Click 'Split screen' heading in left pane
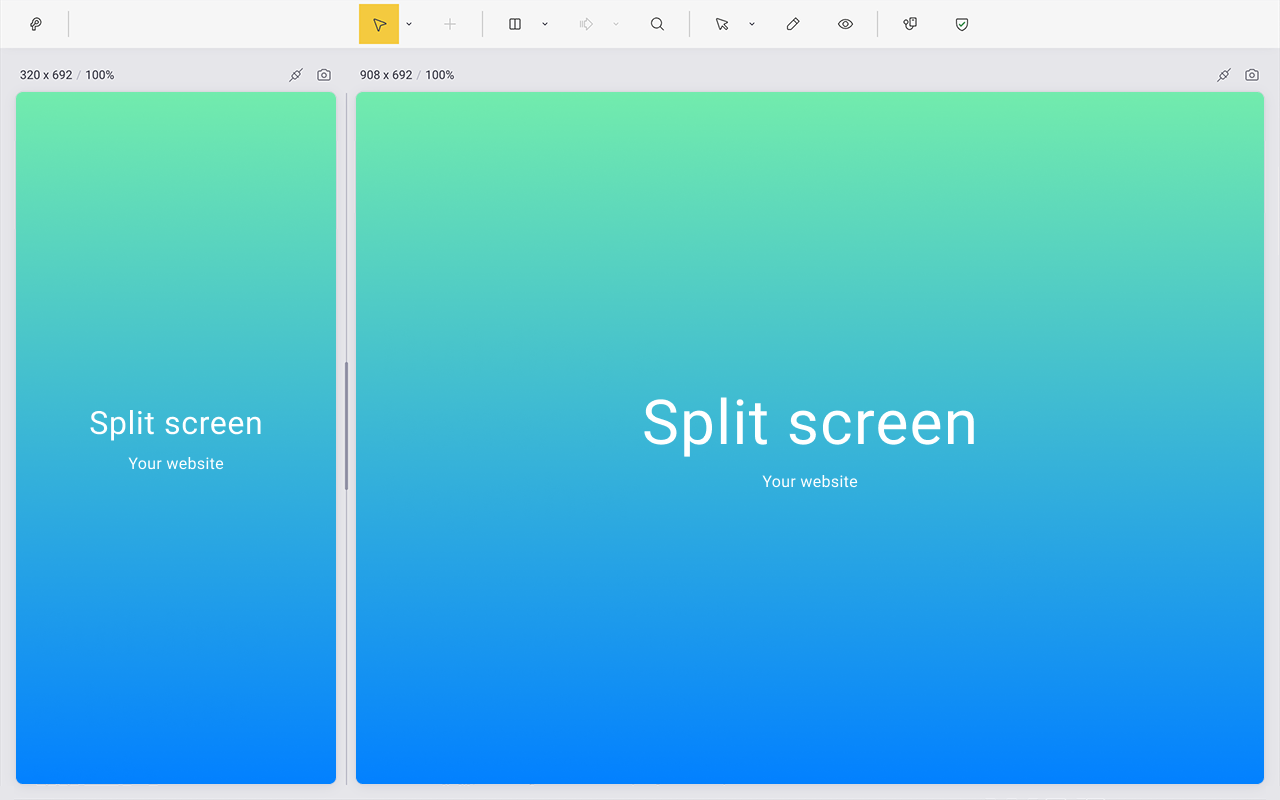Viewport: 1280px width, 800px height. click(176, 423)
